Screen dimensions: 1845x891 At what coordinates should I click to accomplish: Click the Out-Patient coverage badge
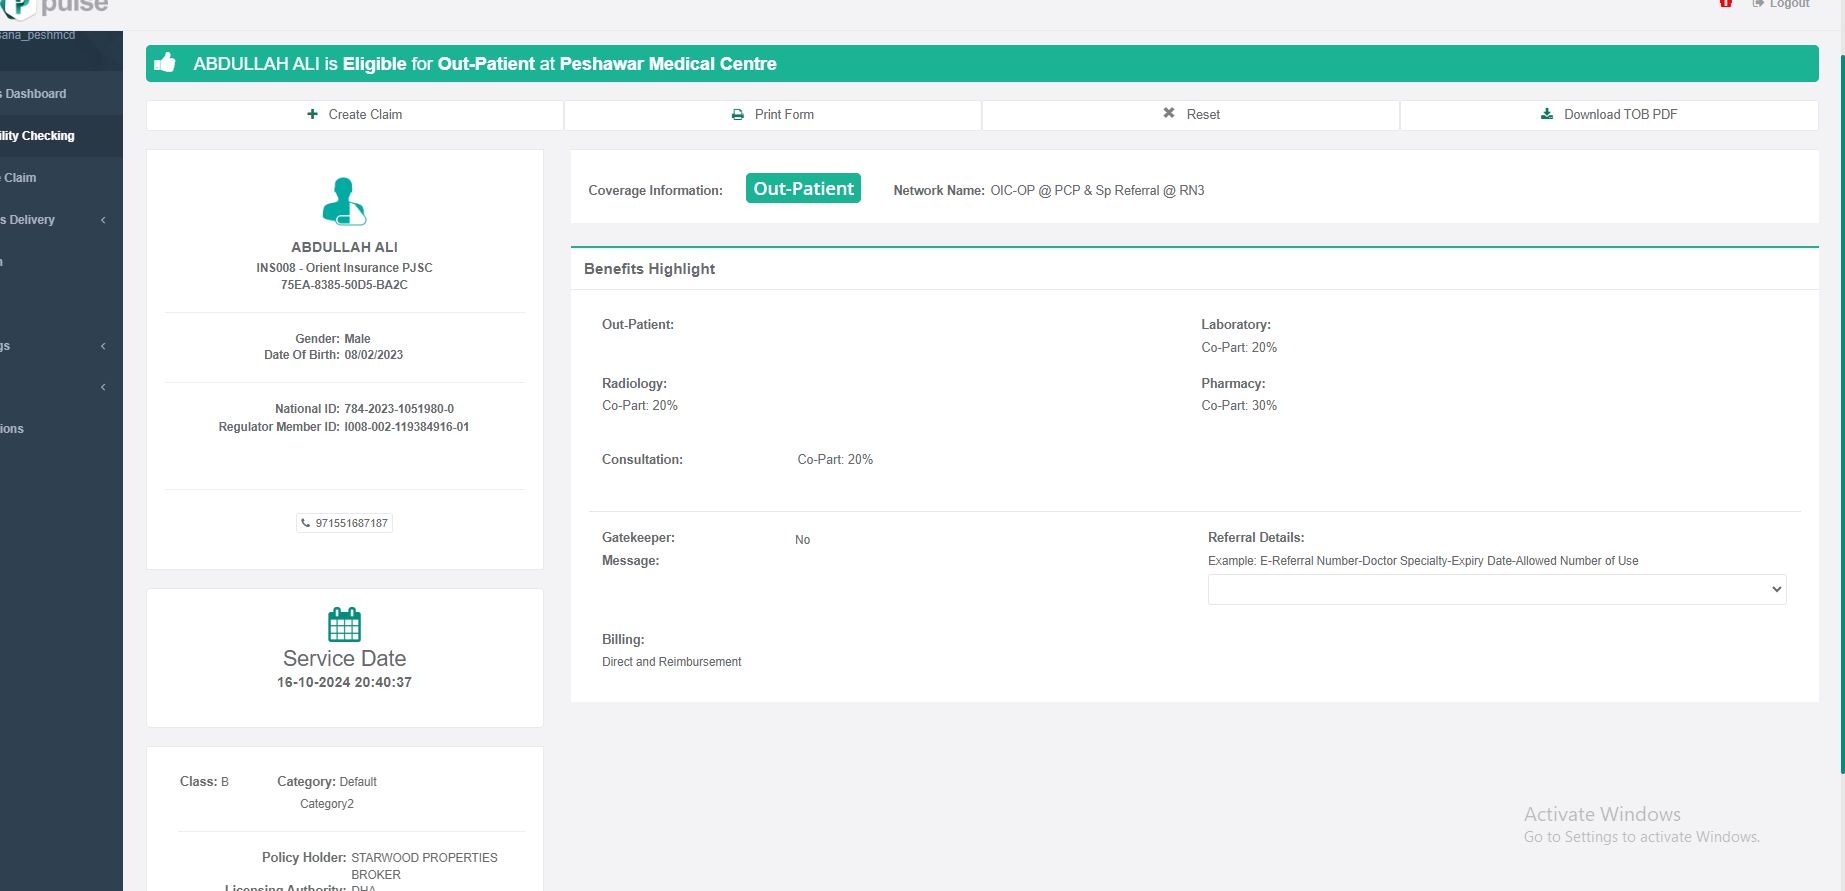pyautogui.click(x=803, y=188)
